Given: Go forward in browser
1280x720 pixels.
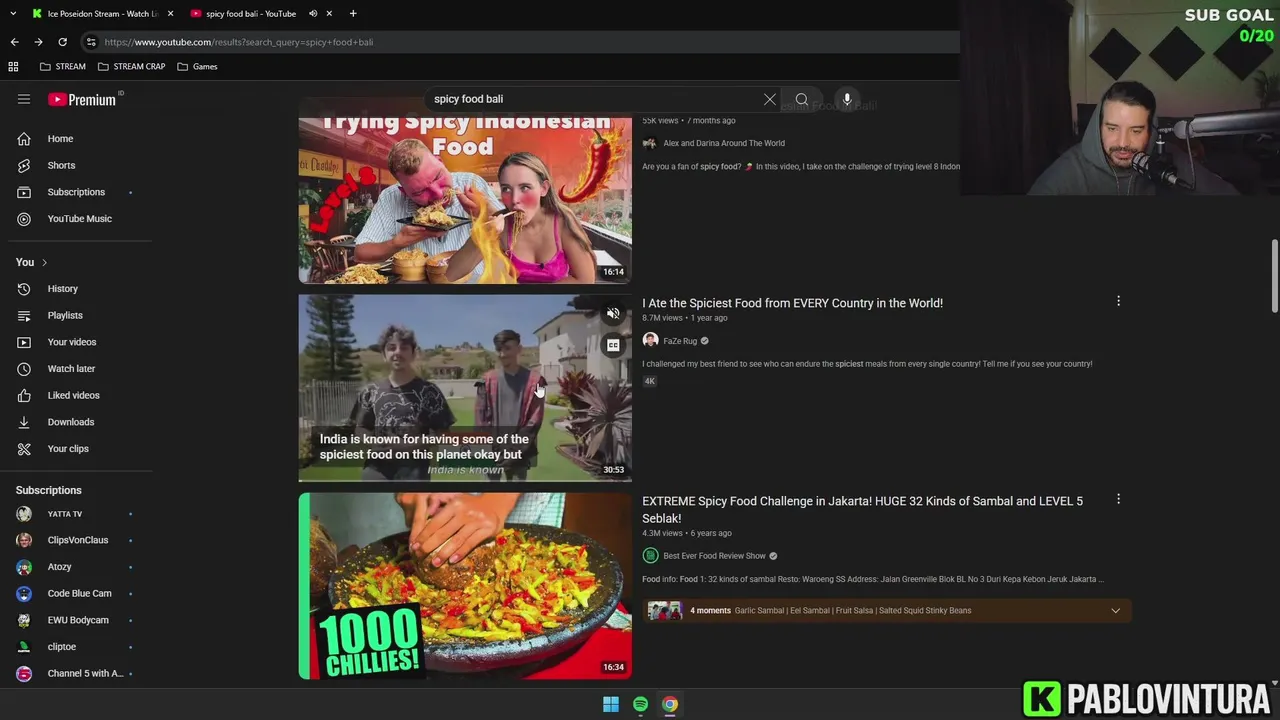Looking at the screenshot, I should (x=38, y=42).
